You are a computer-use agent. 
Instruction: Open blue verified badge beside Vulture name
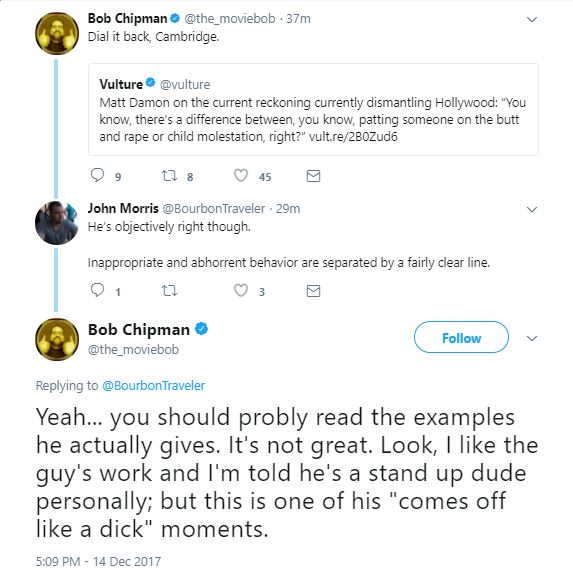coord(150,83)
